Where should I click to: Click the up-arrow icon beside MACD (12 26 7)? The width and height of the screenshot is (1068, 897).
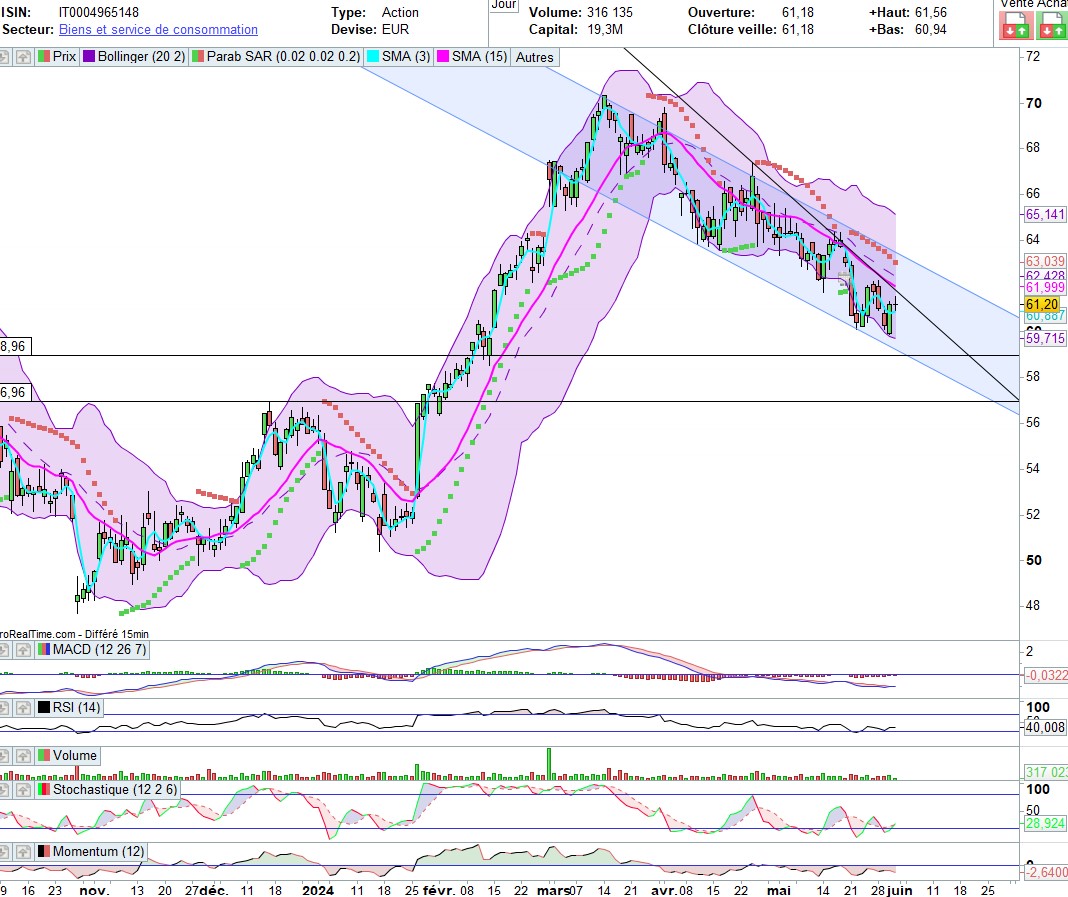pyautogui.click(x=23, y=650)
